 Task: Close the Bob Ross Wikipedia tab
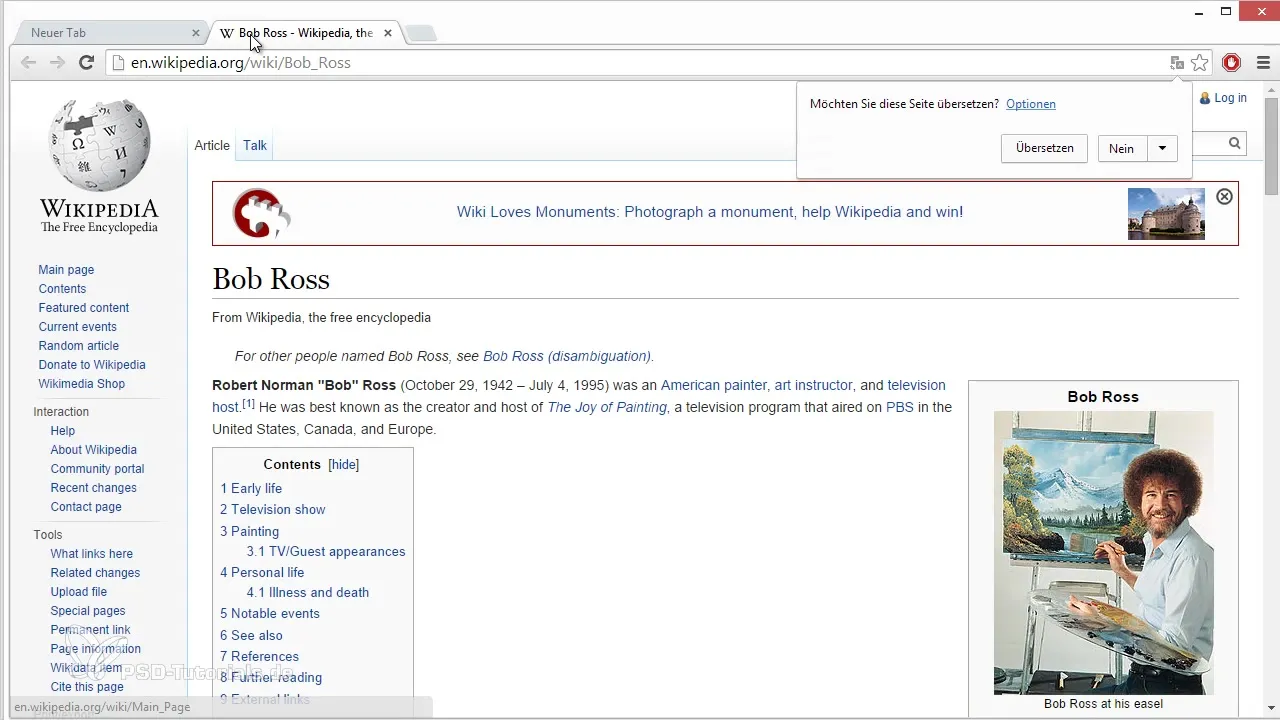click(388, 33)
